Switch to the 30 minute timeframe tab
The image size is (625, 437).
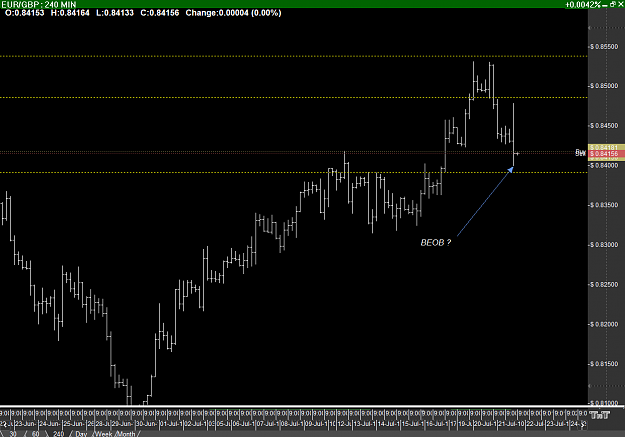coord(13,434)
